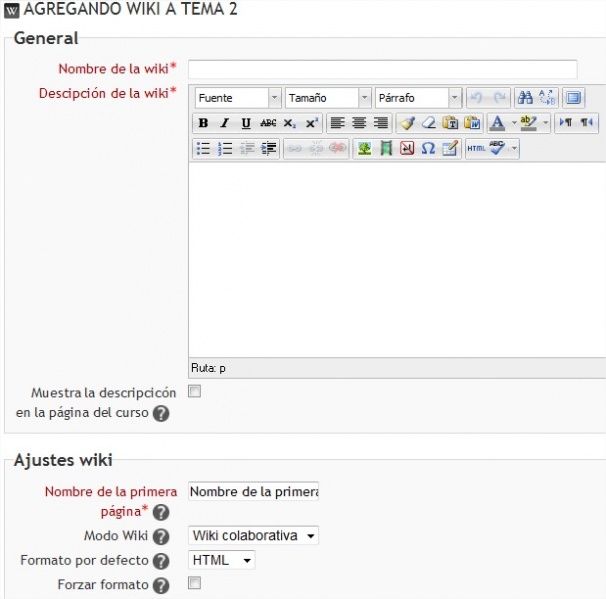Click the Nombre de la primera página field
The width and height of the screenshot is (606, 599).
point(253,491)
